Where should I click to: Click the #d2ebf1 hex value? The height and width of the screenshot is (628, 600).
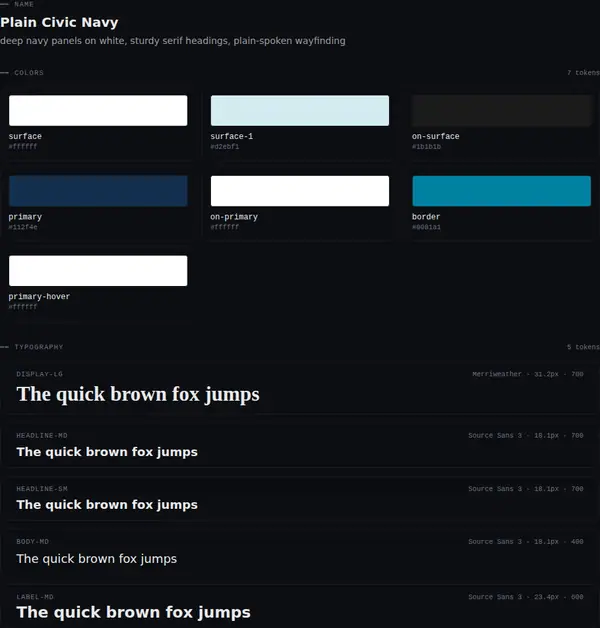[225, 147]
